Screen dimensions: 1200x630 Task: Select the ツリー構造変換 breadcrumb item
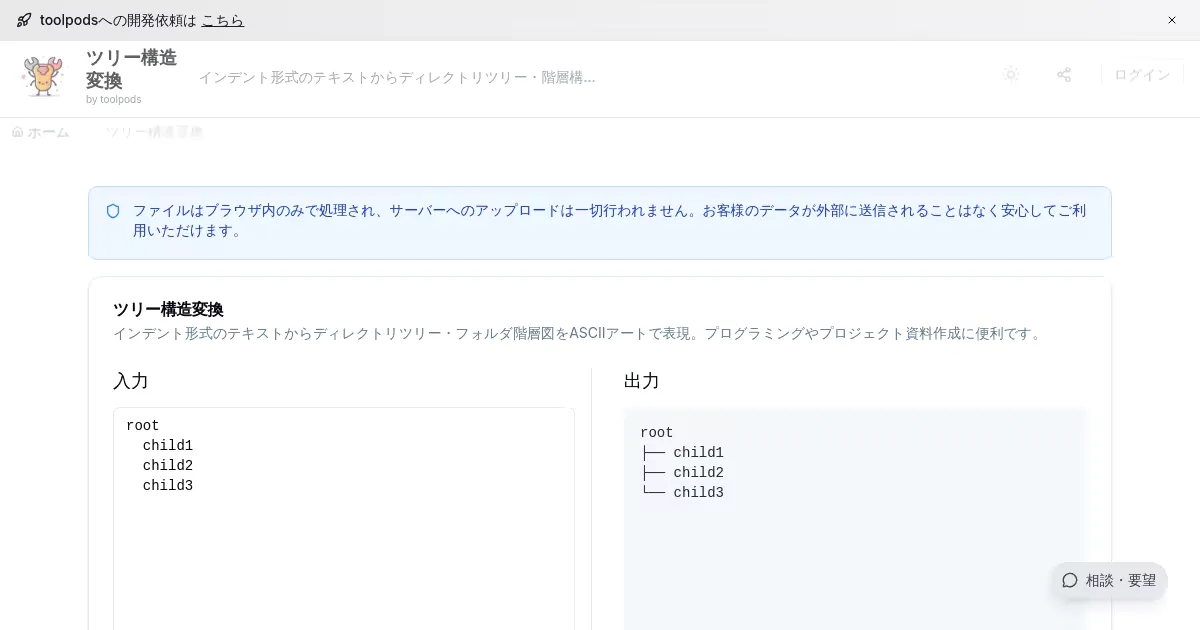coord(154,132)
